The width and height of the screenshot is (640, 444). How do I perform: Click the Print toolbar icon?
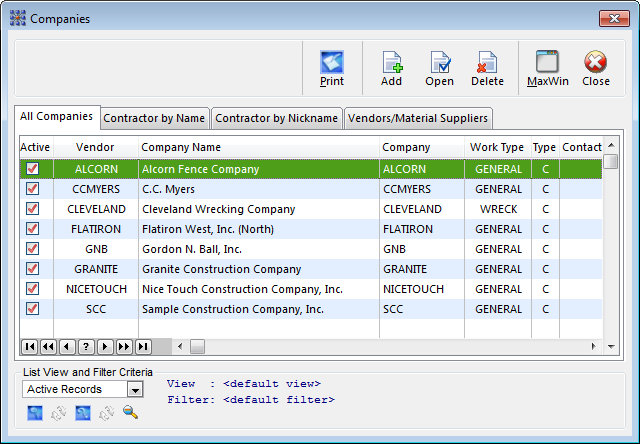pyautogui.click(x=331, y=68)
